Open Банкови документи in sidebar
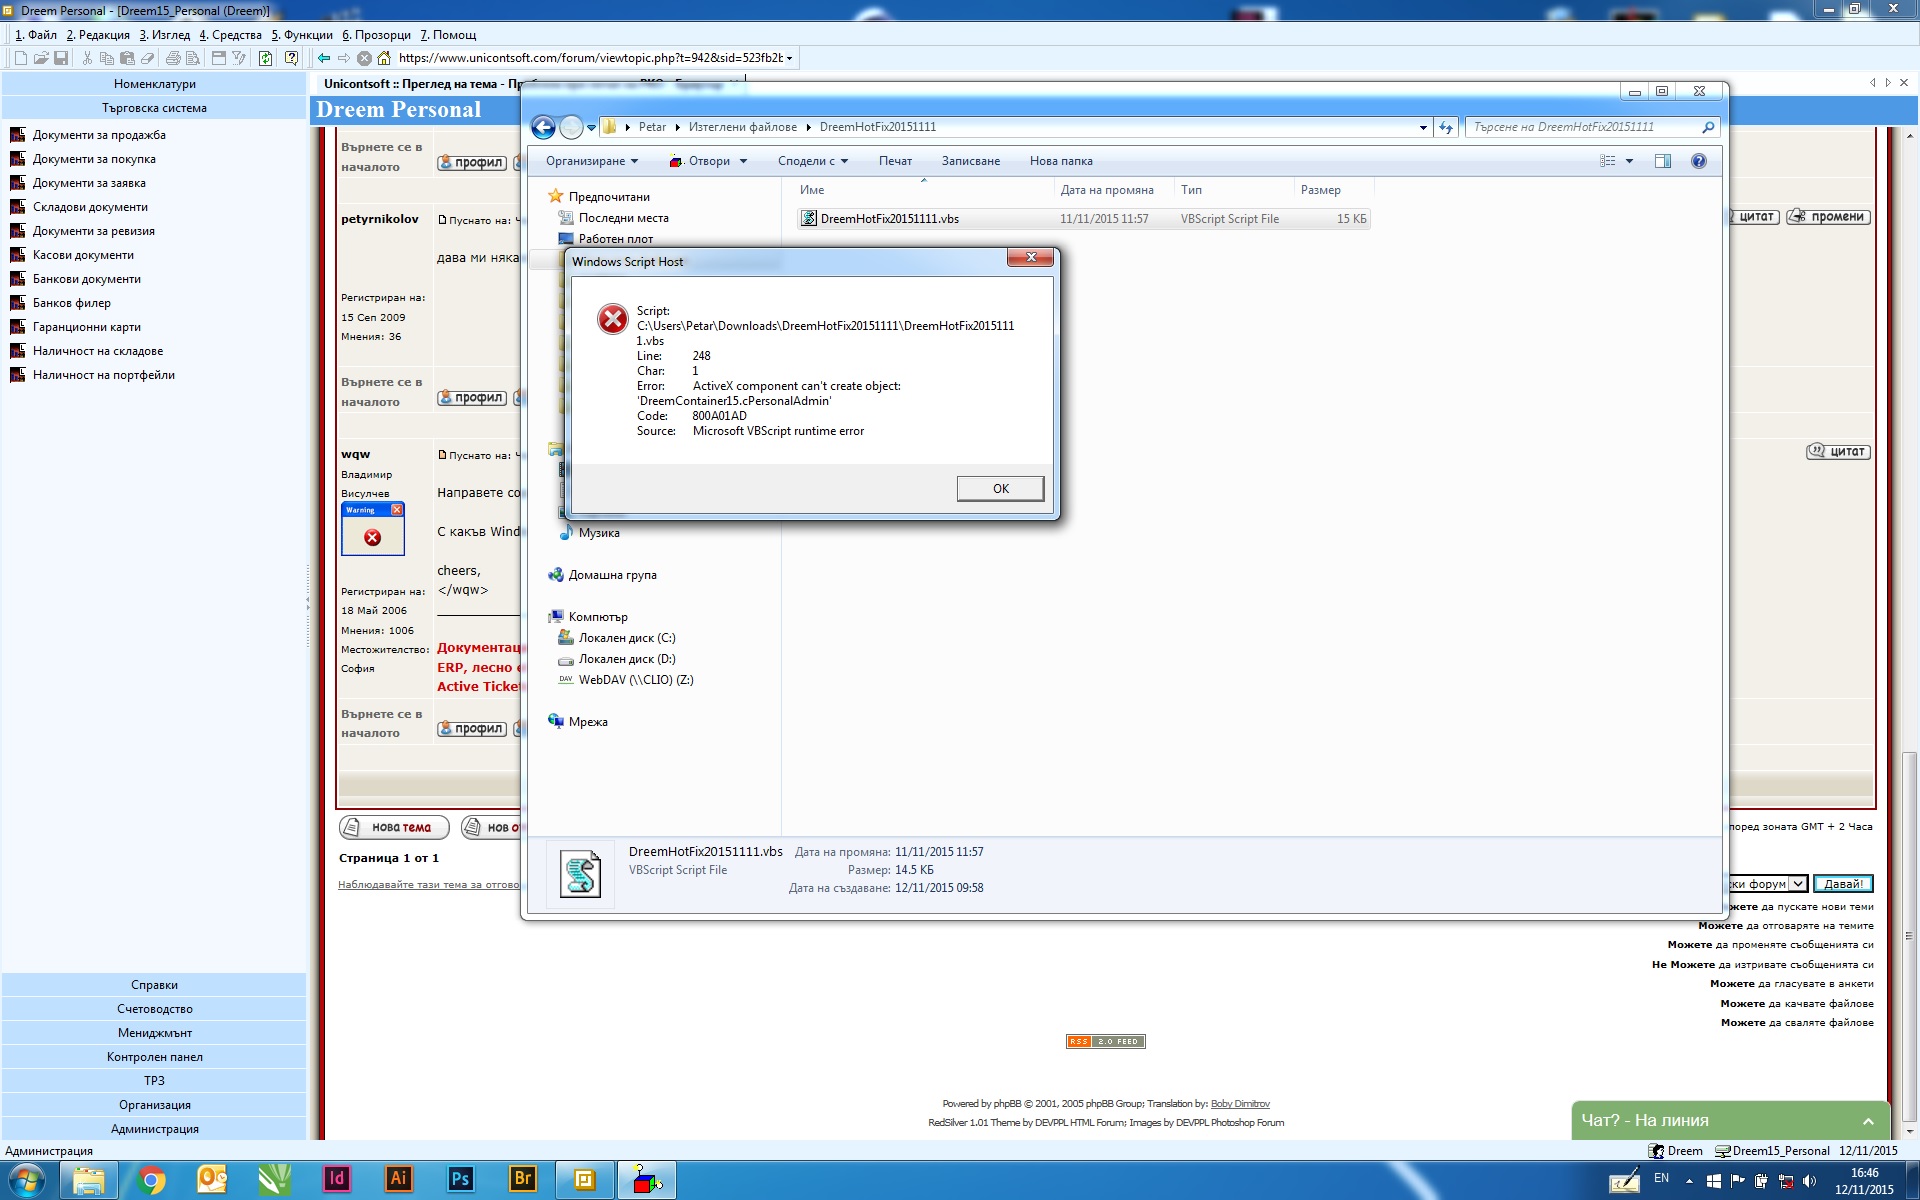The image size is (1920, 1200). pos(86,279)
